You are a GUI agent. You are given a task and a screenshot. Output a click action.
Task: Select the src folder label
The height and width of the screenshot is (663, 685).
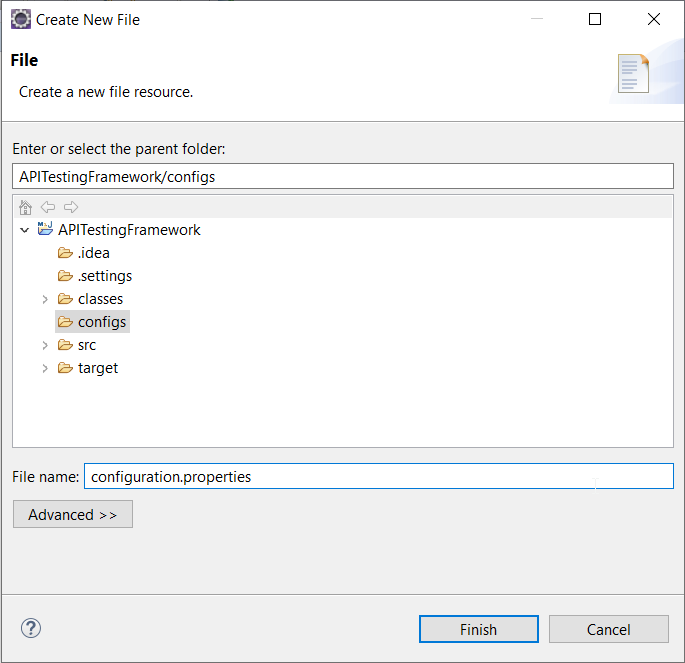pyautogui.click(x=87, y=345)
